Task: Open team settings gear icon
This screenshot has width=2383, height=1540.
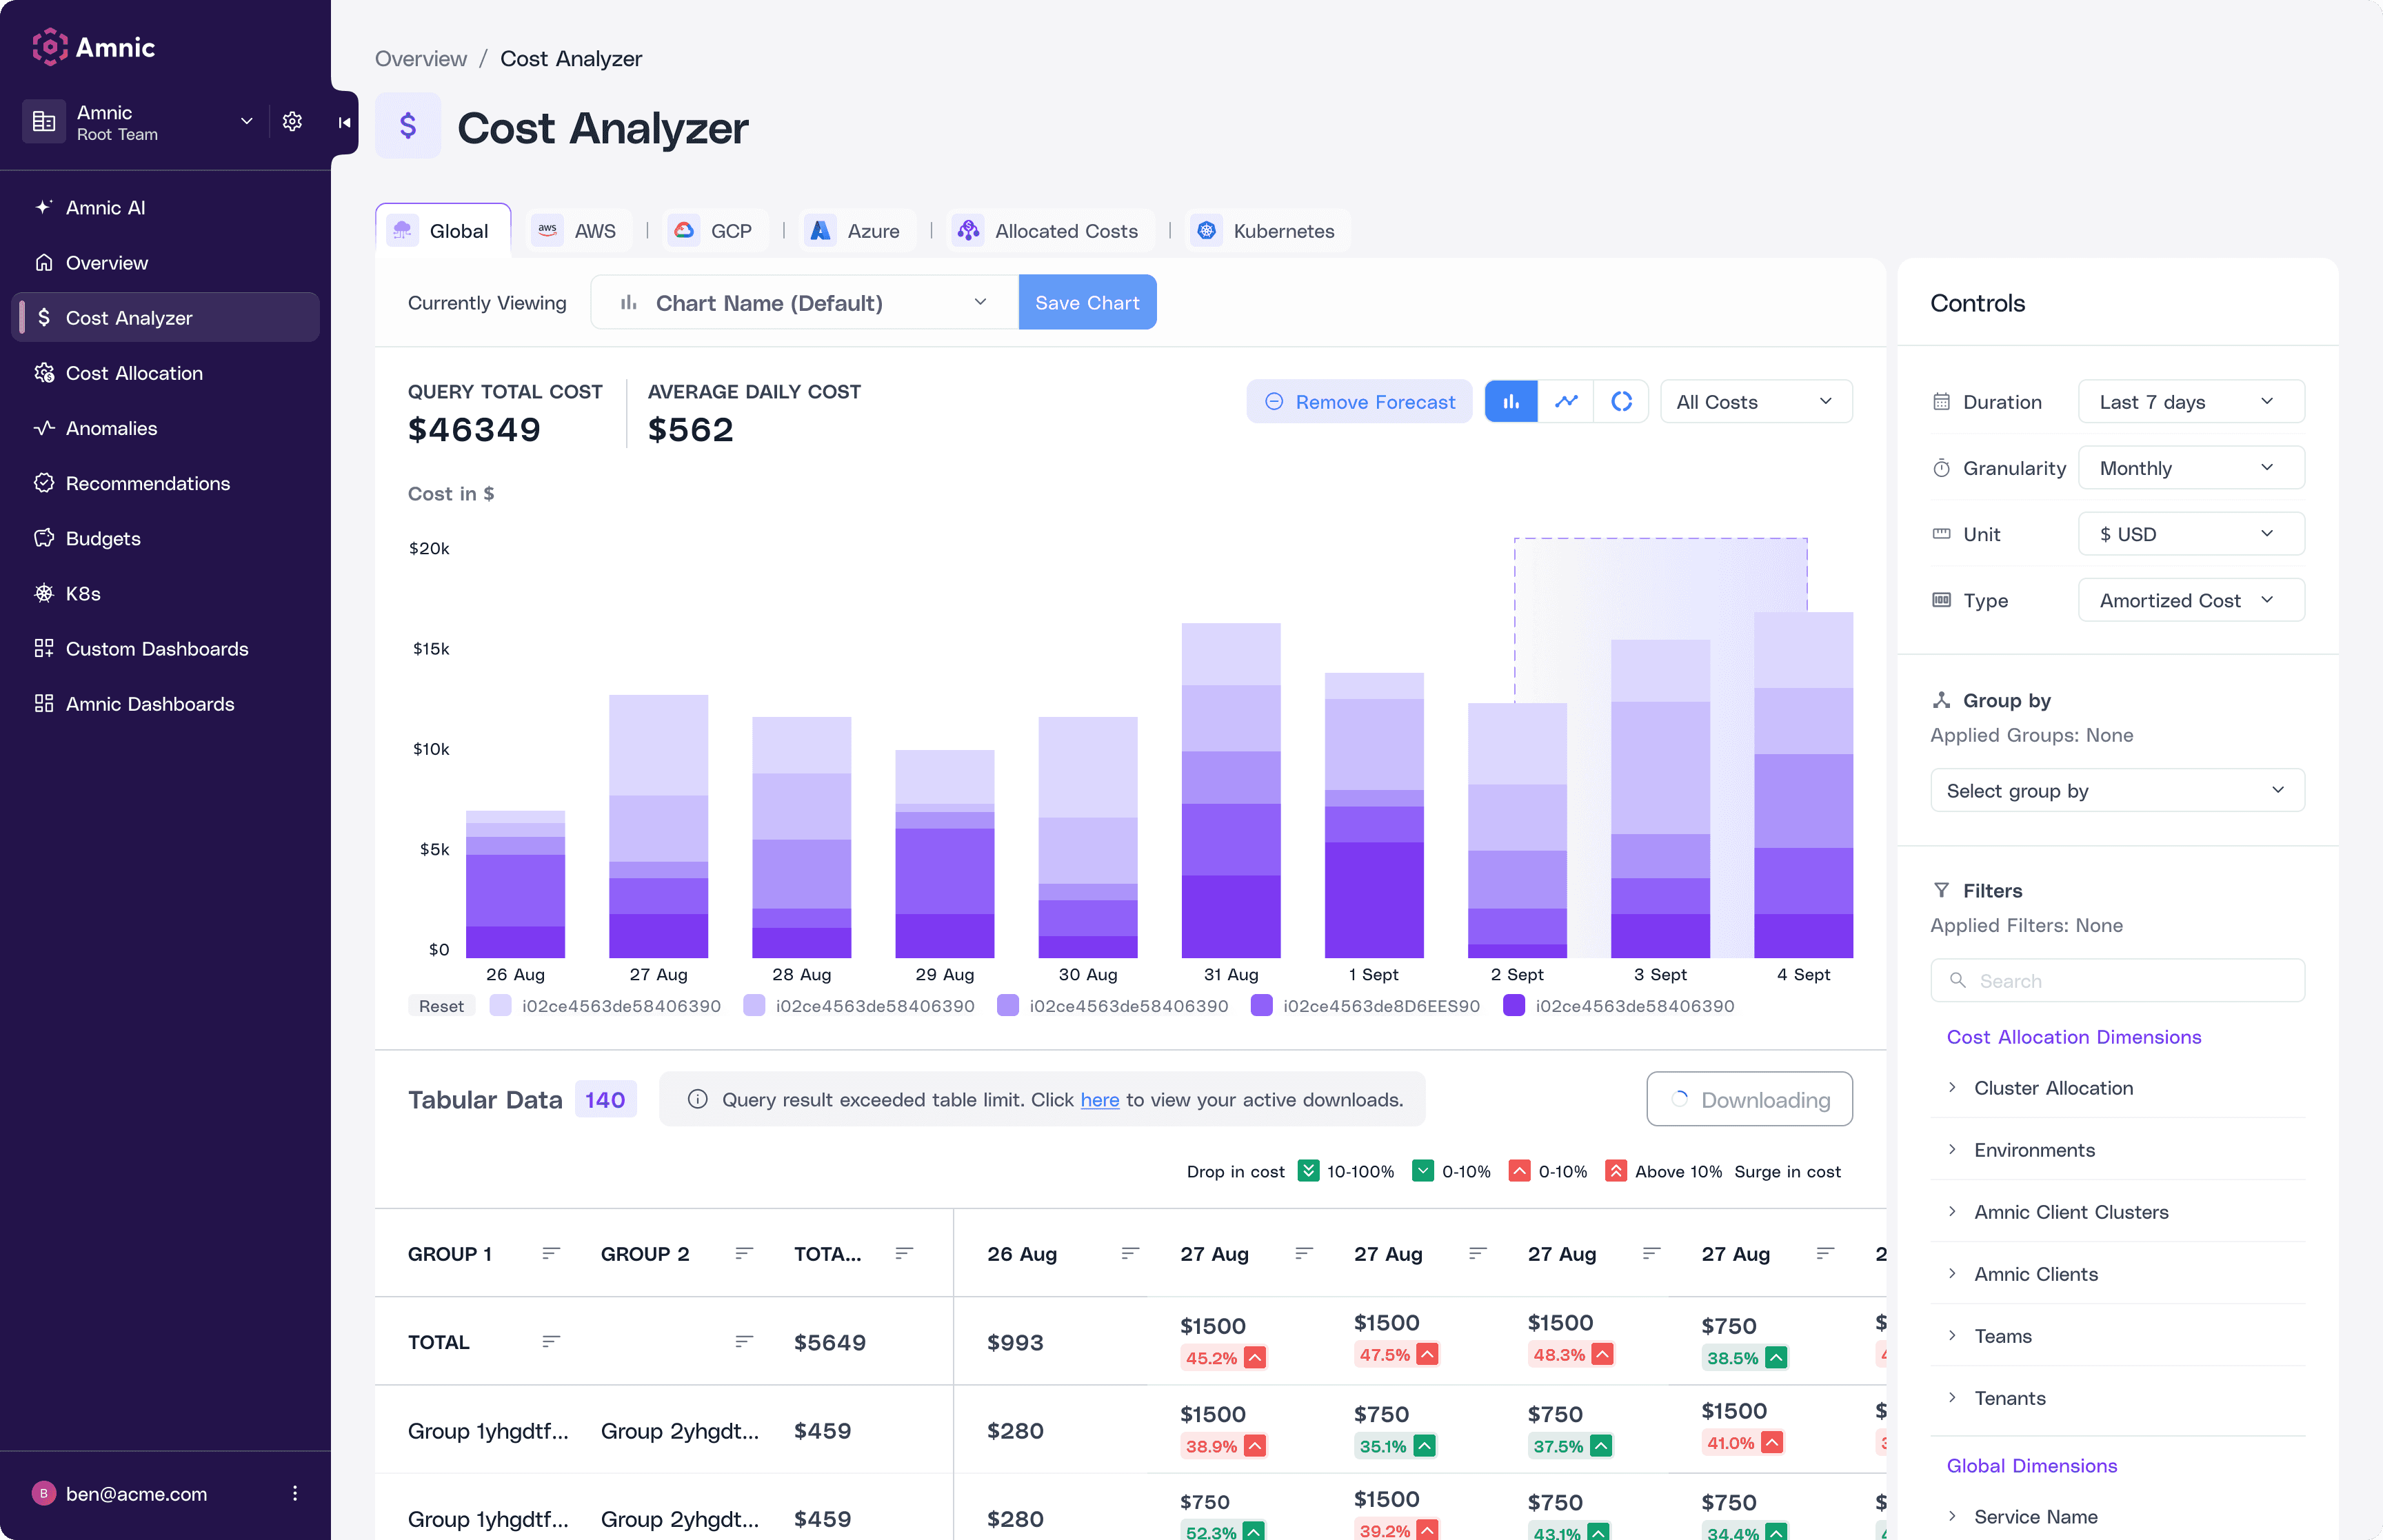Action: coord(292,122)
